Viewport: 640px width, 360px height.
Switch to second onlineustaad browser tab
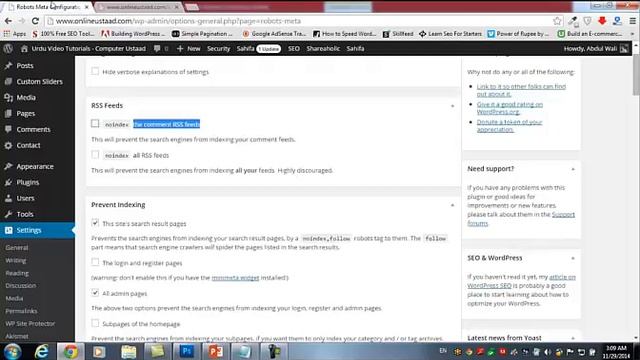pos(138,7)
